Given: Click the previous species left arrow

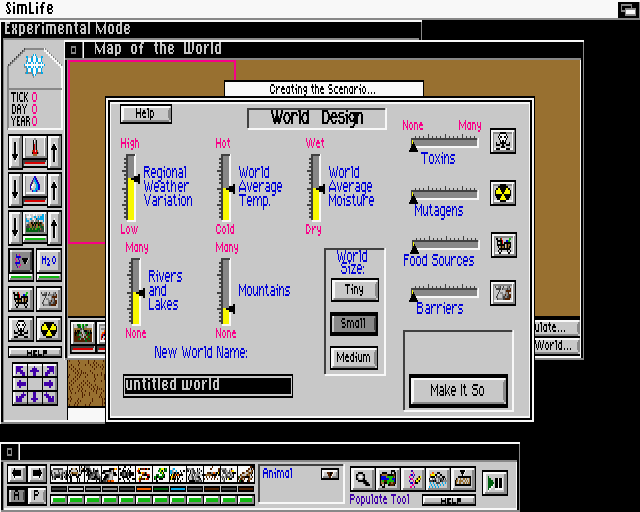Looking at the screenshot, I should tap(17, 474).
